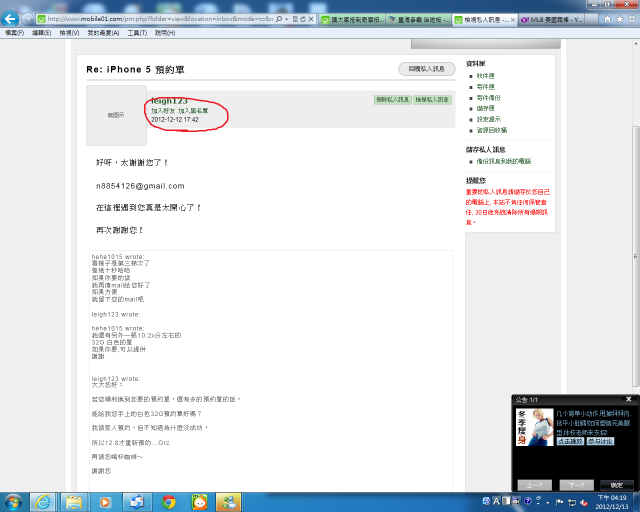640x512 pixels.
Task: Close the 公告 popup with X
Action: tap(629, 399)
